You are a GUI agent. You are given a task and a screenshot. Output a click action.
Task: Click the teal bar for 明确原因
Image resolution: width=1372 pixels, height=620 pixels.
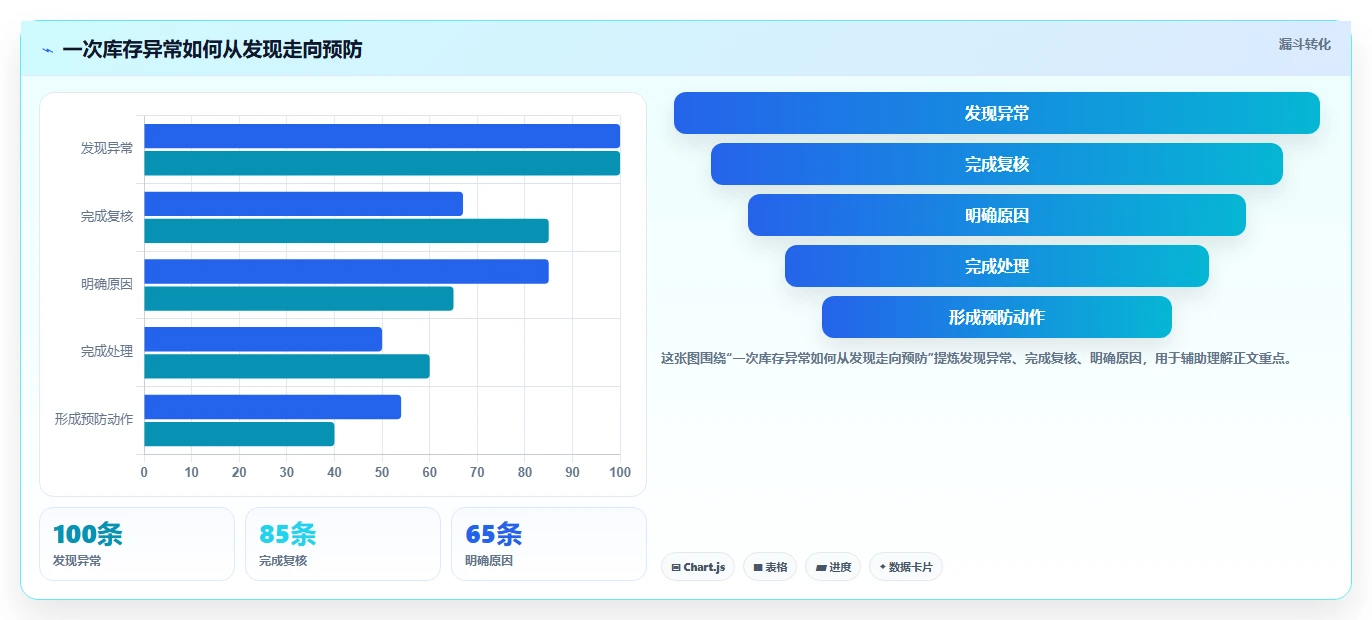[x=299, y=298]
